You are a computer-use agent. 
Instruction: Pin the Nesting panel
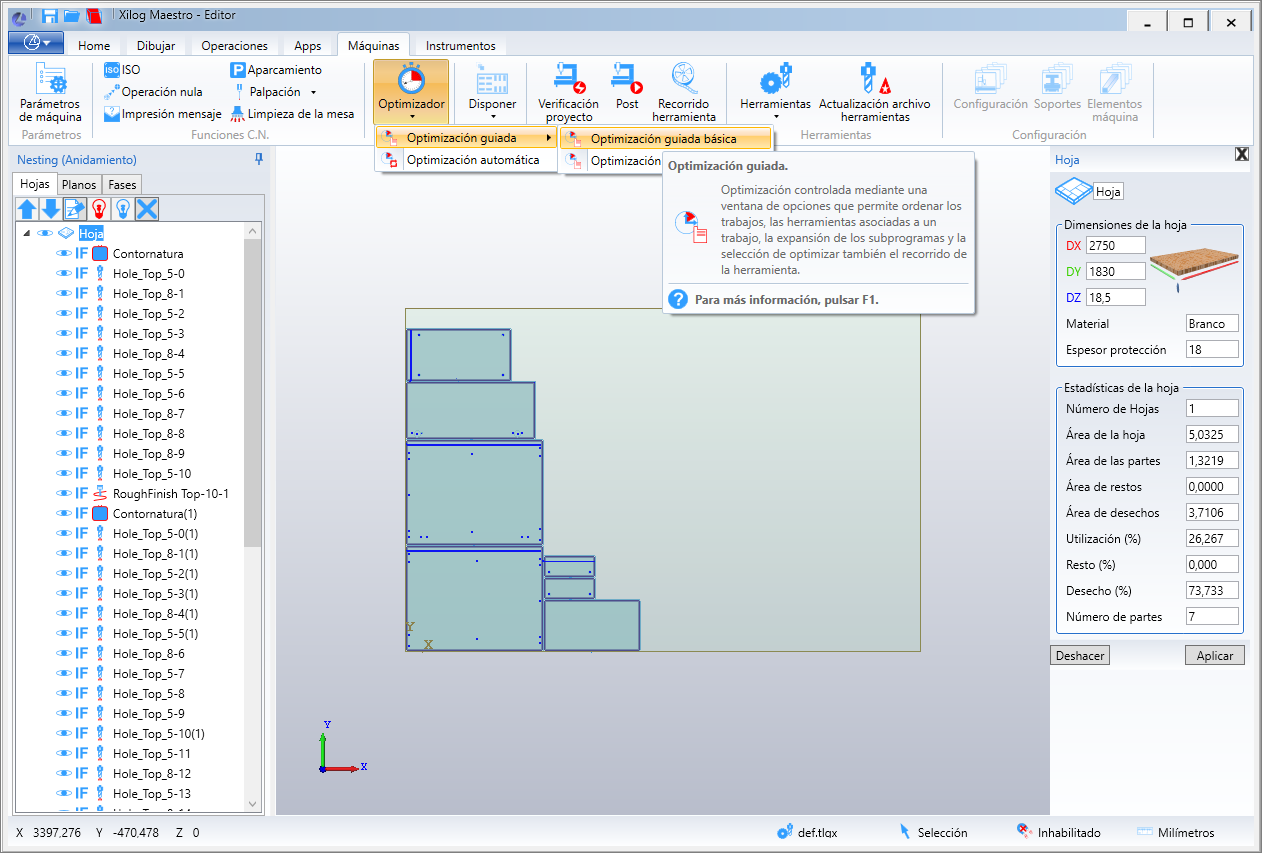(x=259, y=159)
